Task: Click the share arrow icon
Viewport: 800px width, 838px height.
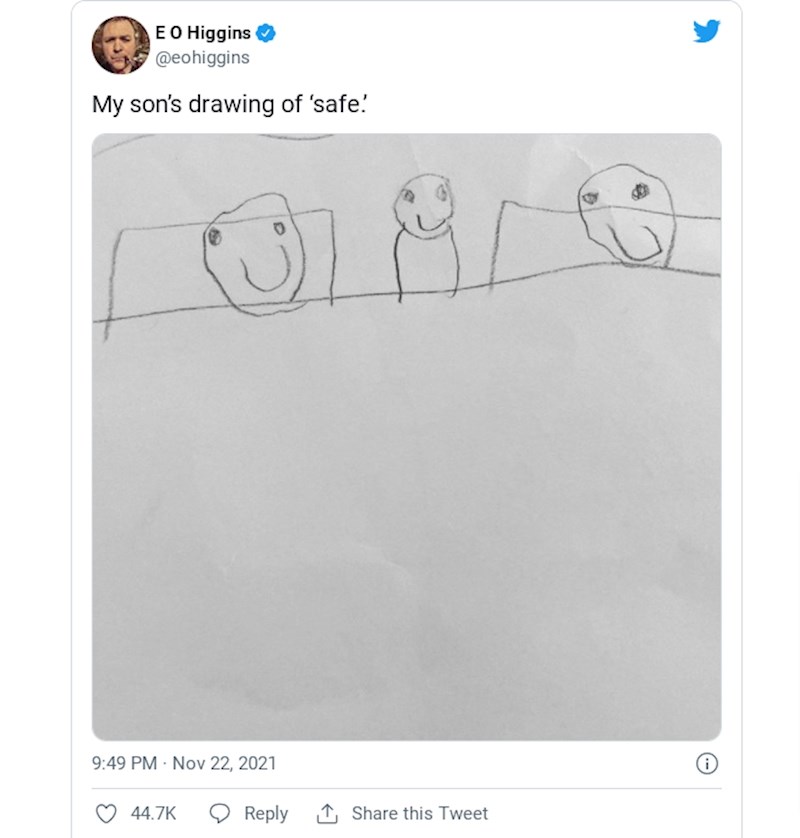Action: click(327, 813)
